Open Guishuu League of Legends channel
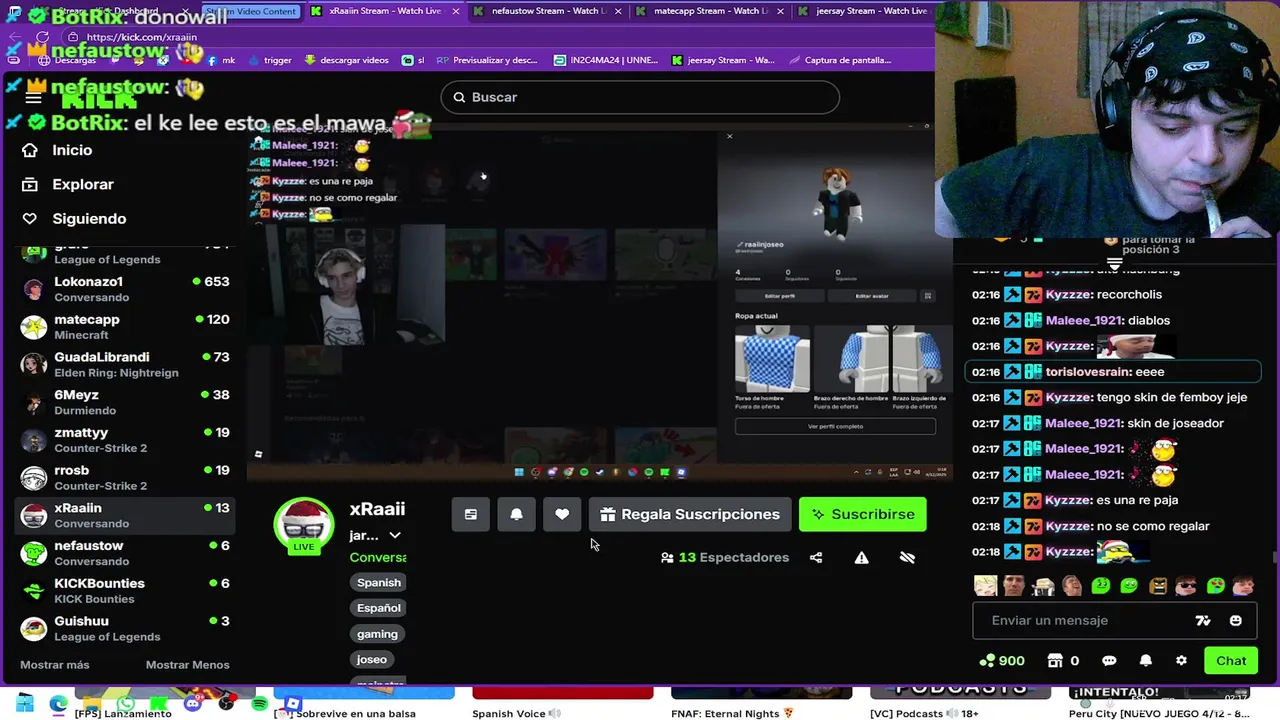1280x720 pixels. pos(125,628)
